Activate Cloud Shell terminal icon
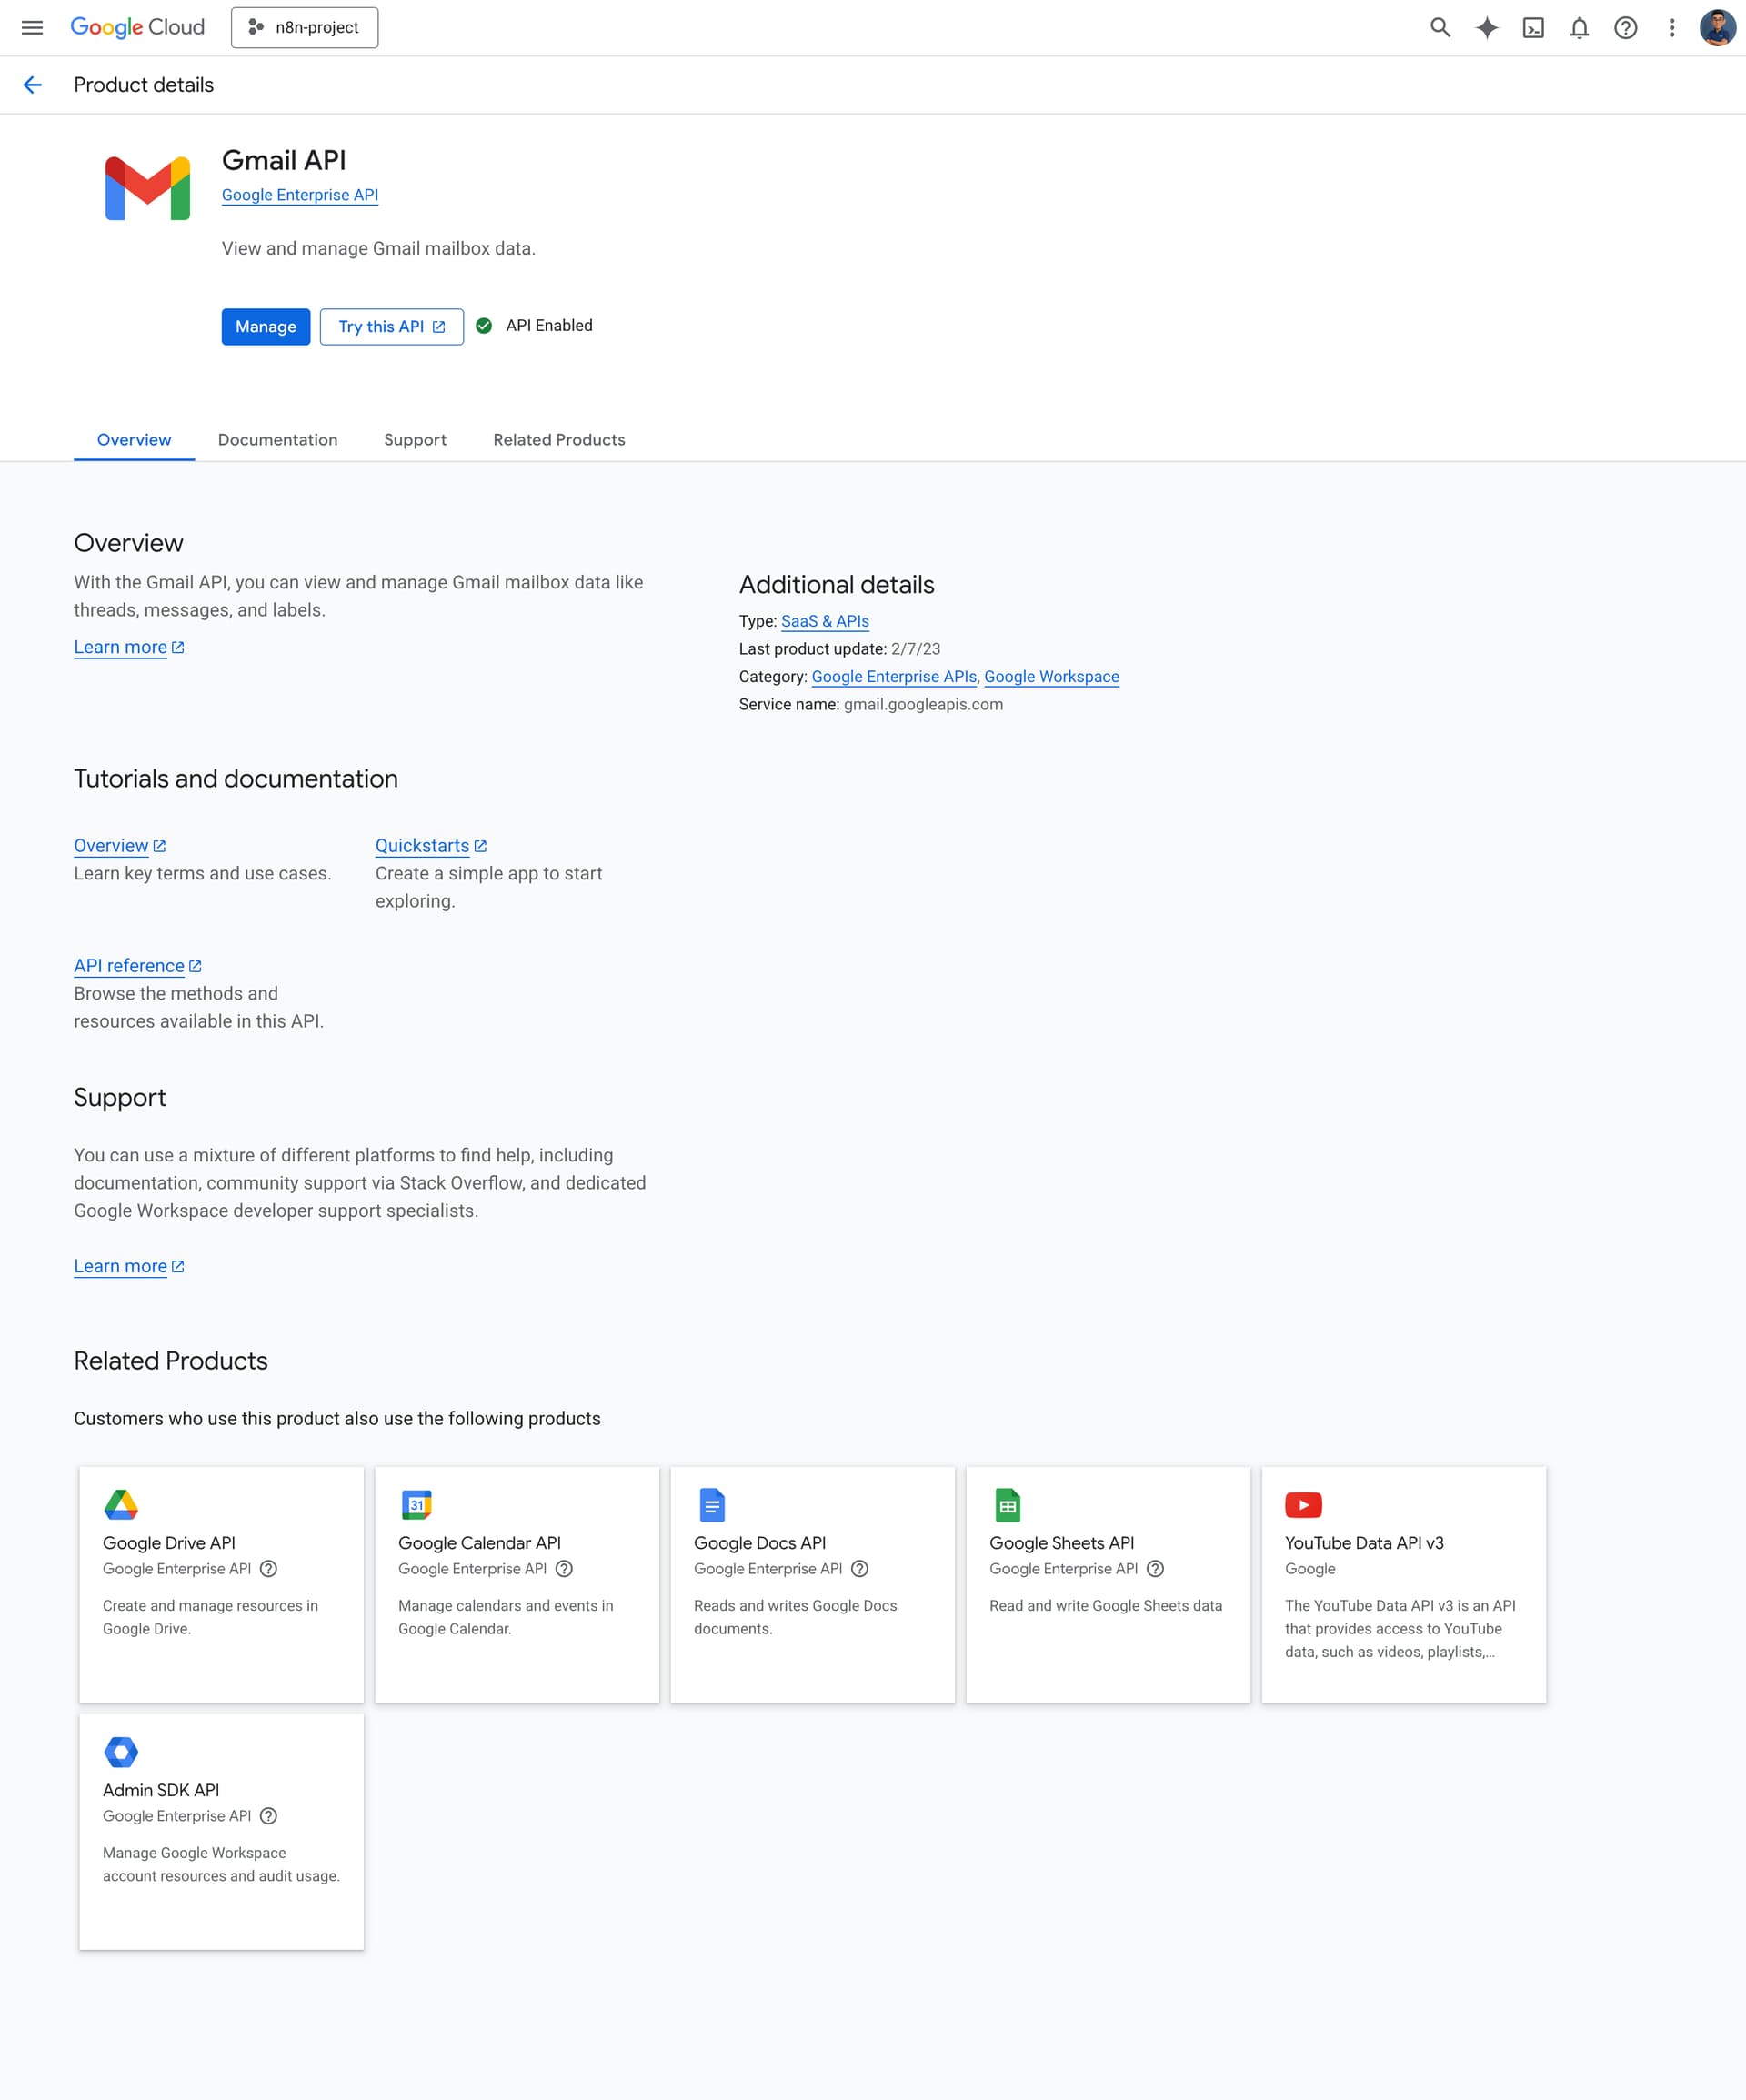 point(1533,27)
